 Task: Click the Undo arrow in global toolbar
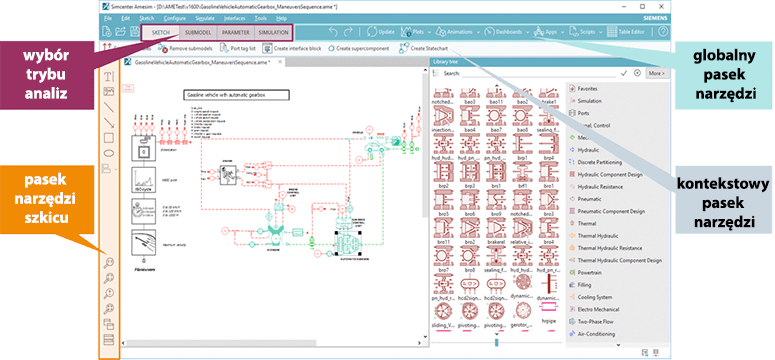tap(333, 32)
